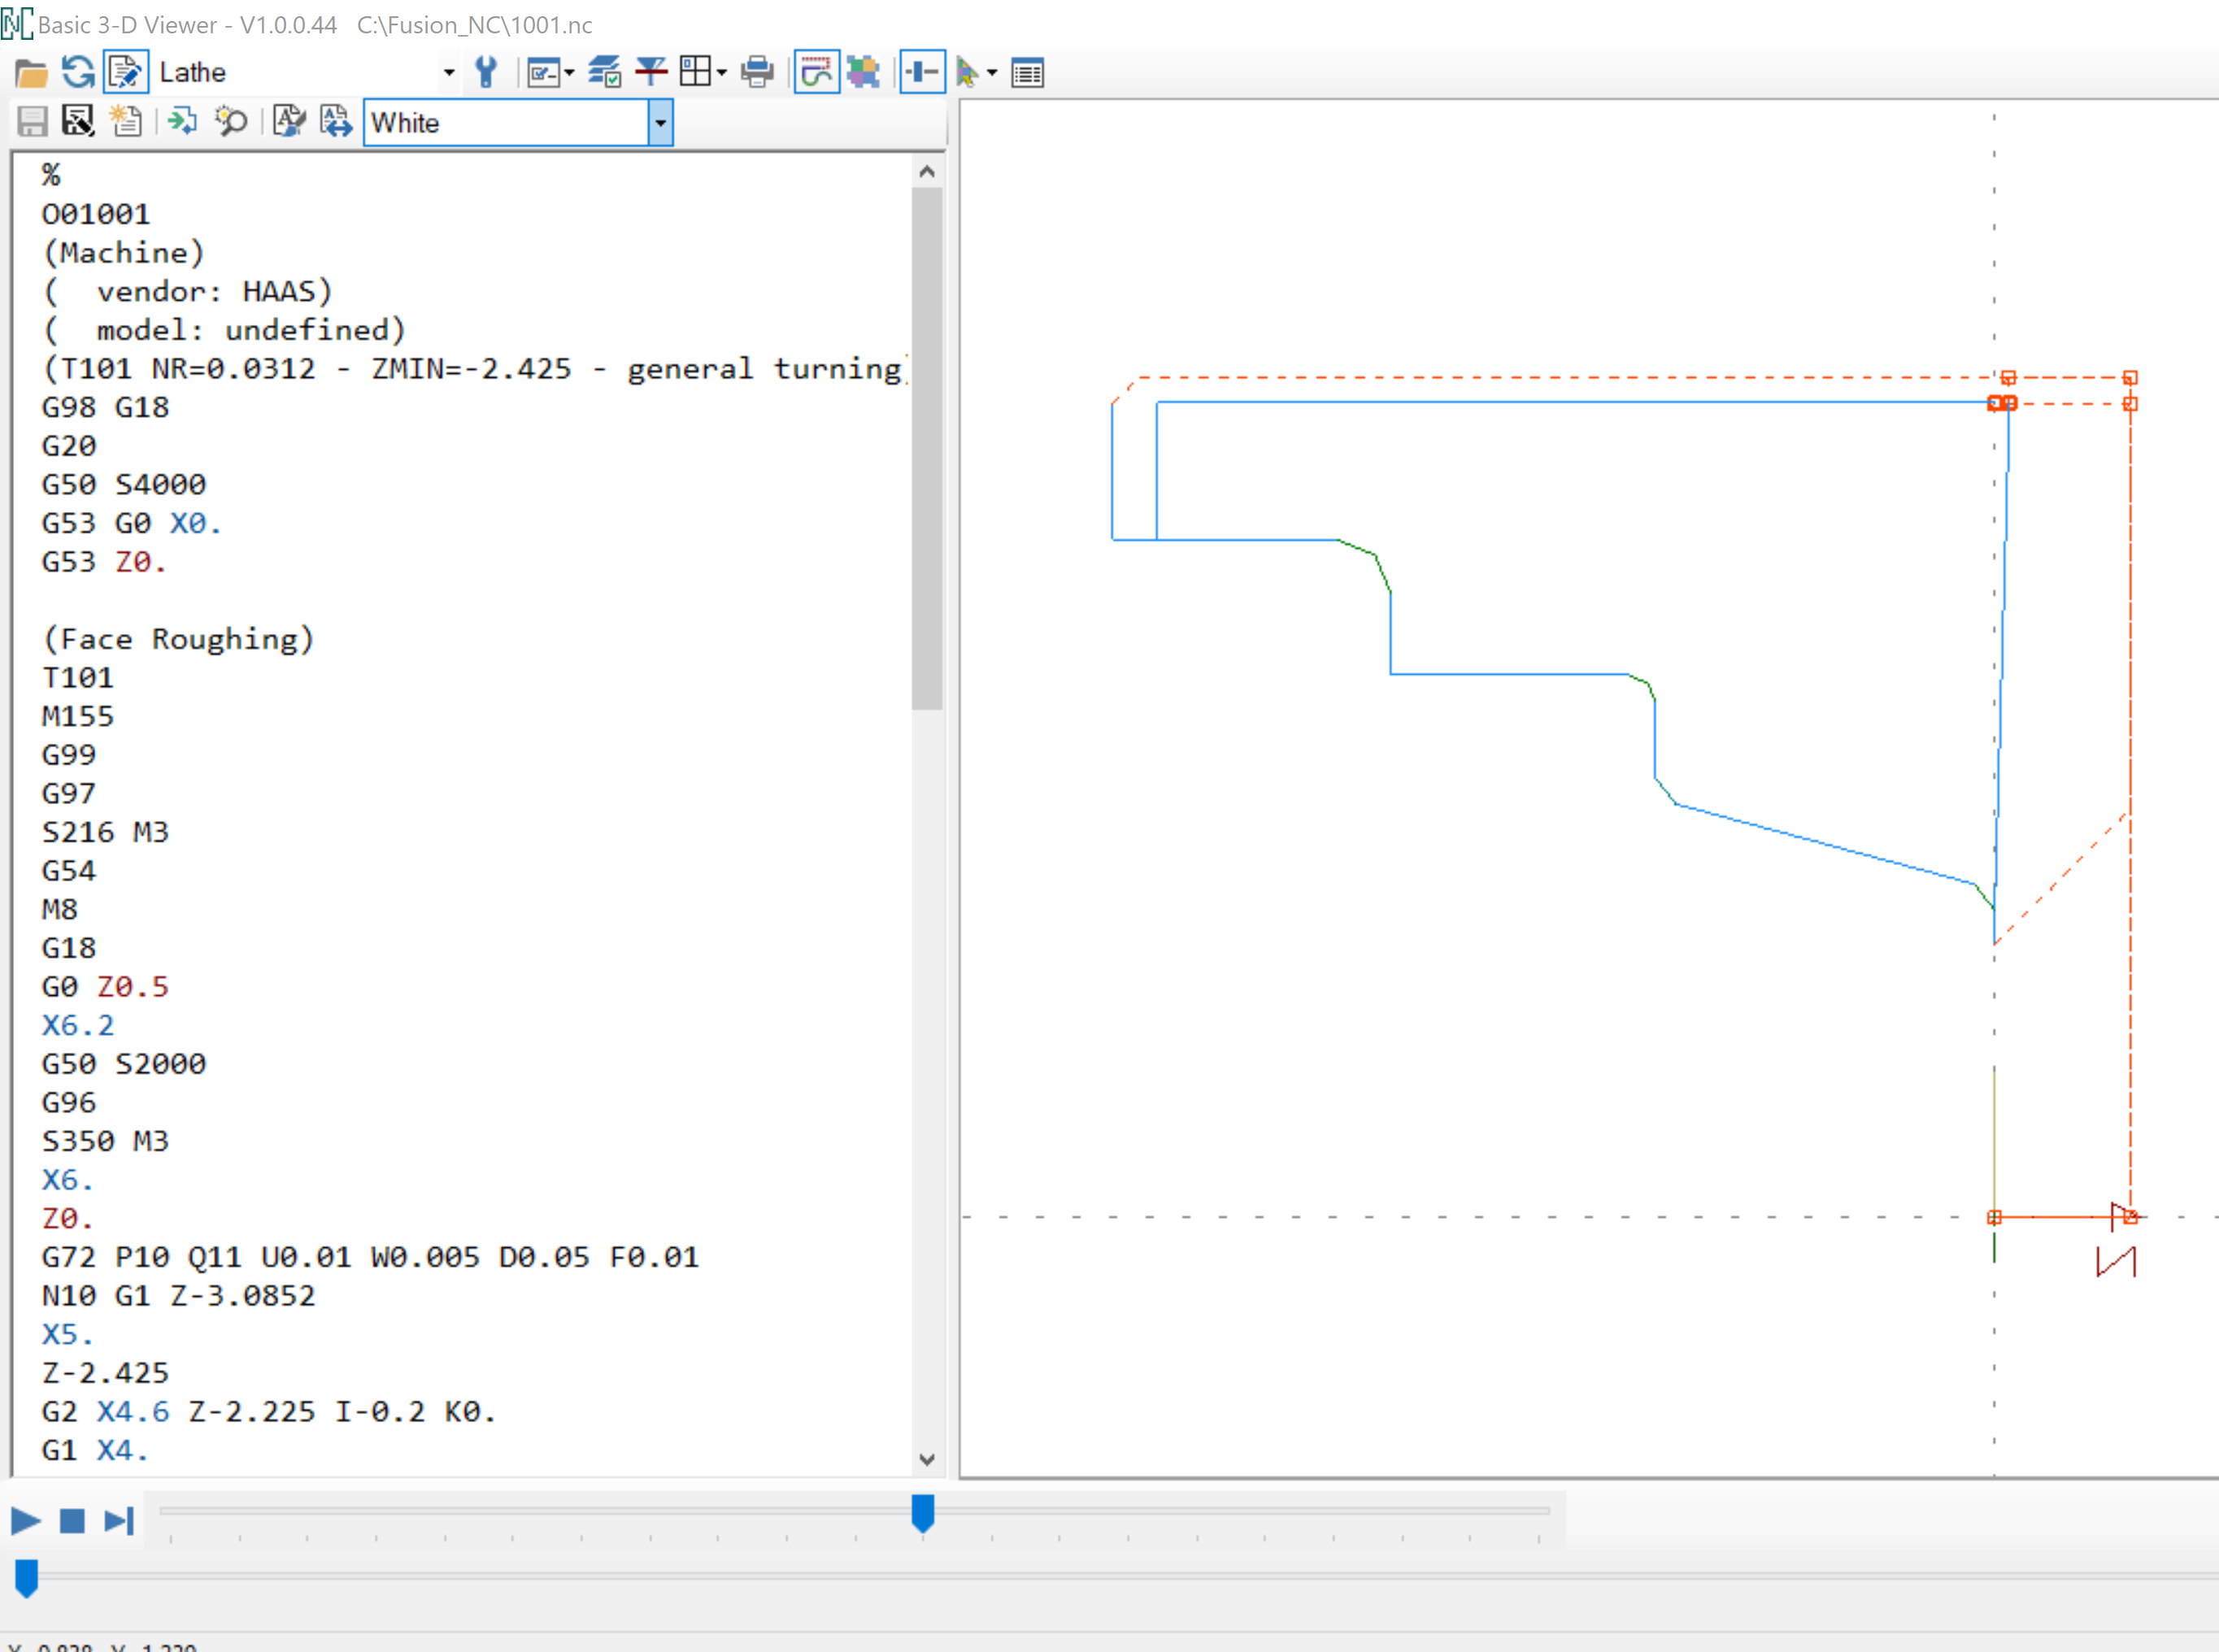This screenshot has height=1652, width=2219.
Task: Toggle the editor panel document icon
Action: click(x=126, y=73)
